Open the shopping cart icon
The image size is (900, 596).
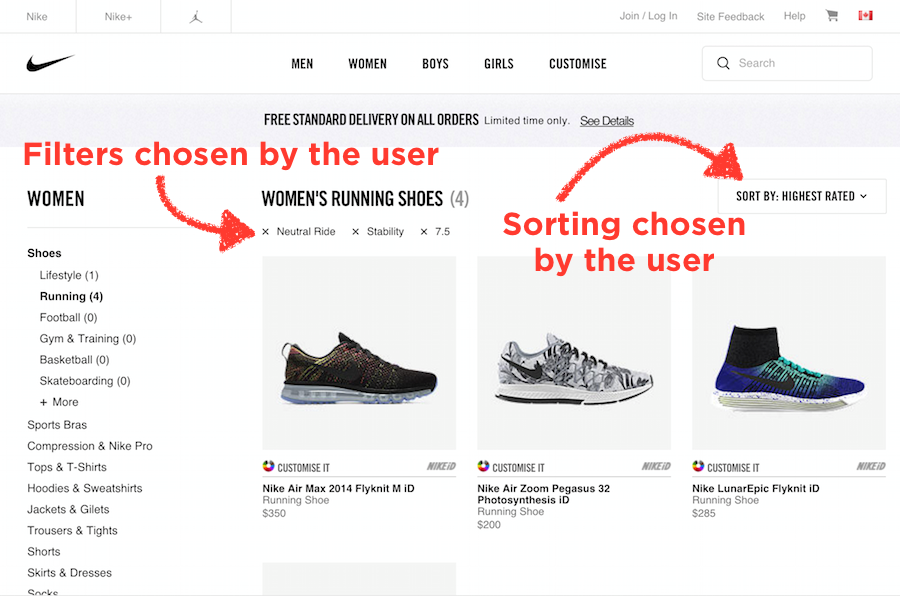(832, 16)
